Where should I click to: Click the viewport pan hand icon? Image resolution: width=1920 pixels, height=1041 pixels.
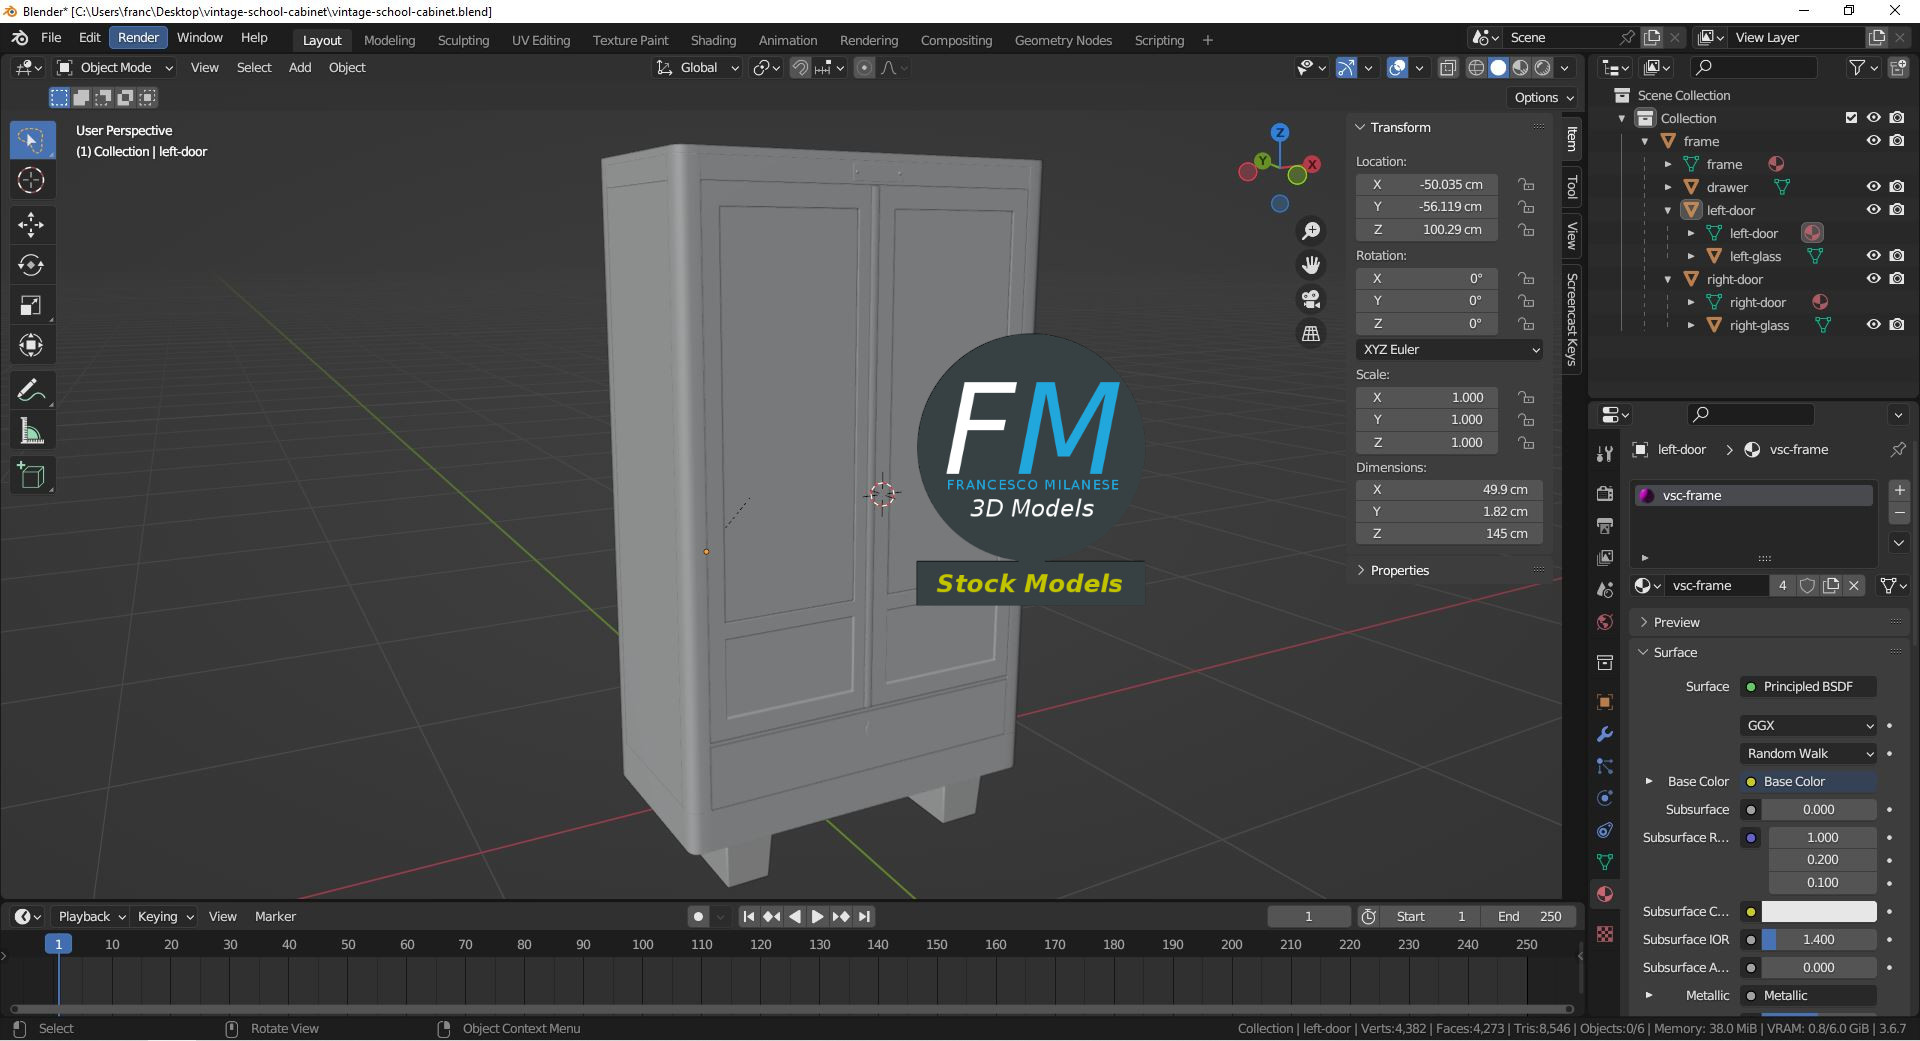(x=1311, y=265)
